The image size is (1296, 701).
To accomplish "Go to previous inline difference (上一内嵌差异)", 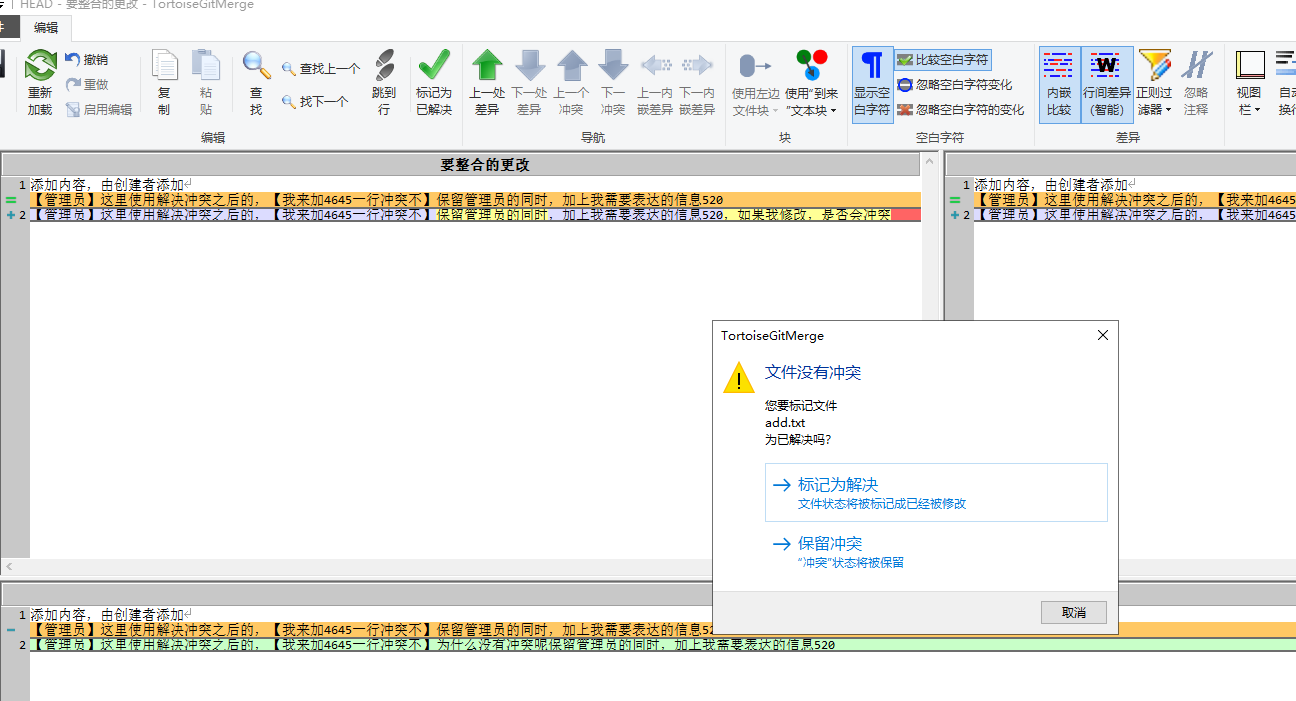I will click(x=655, y=66).
